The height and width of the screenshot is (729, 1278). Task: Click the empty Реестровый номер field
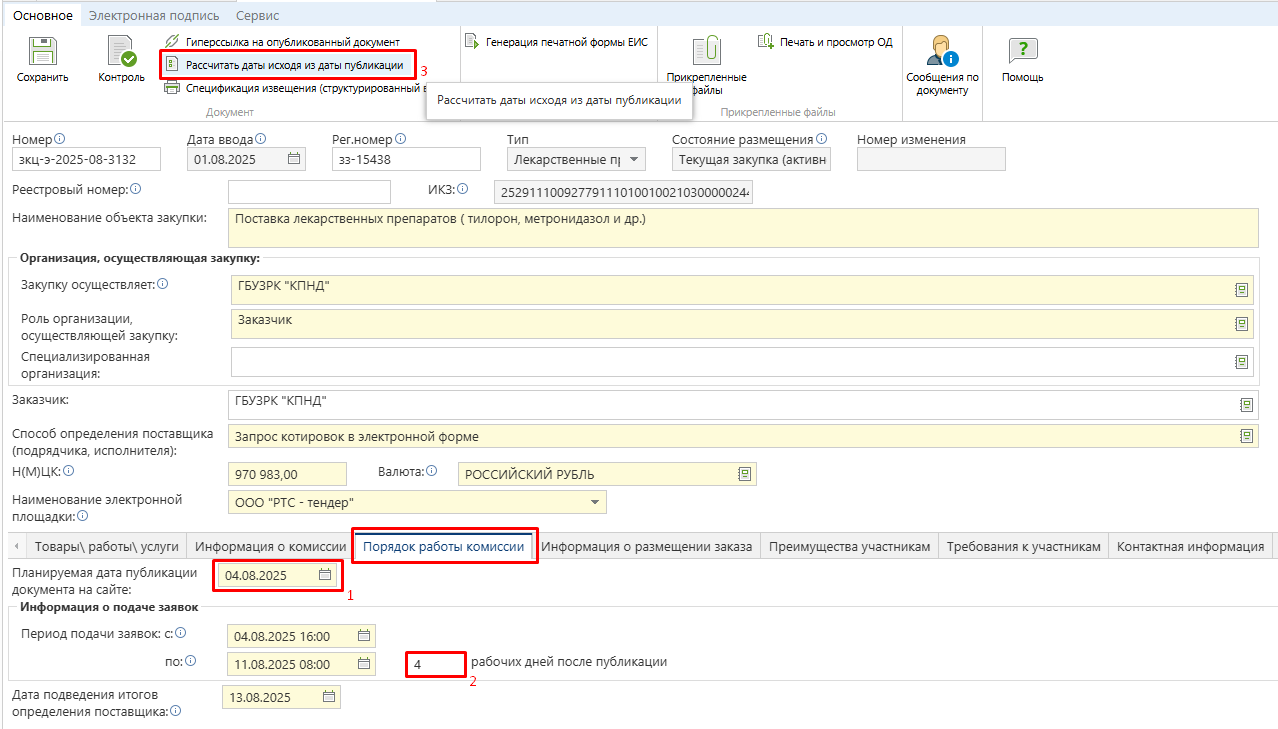pos(309,192)
